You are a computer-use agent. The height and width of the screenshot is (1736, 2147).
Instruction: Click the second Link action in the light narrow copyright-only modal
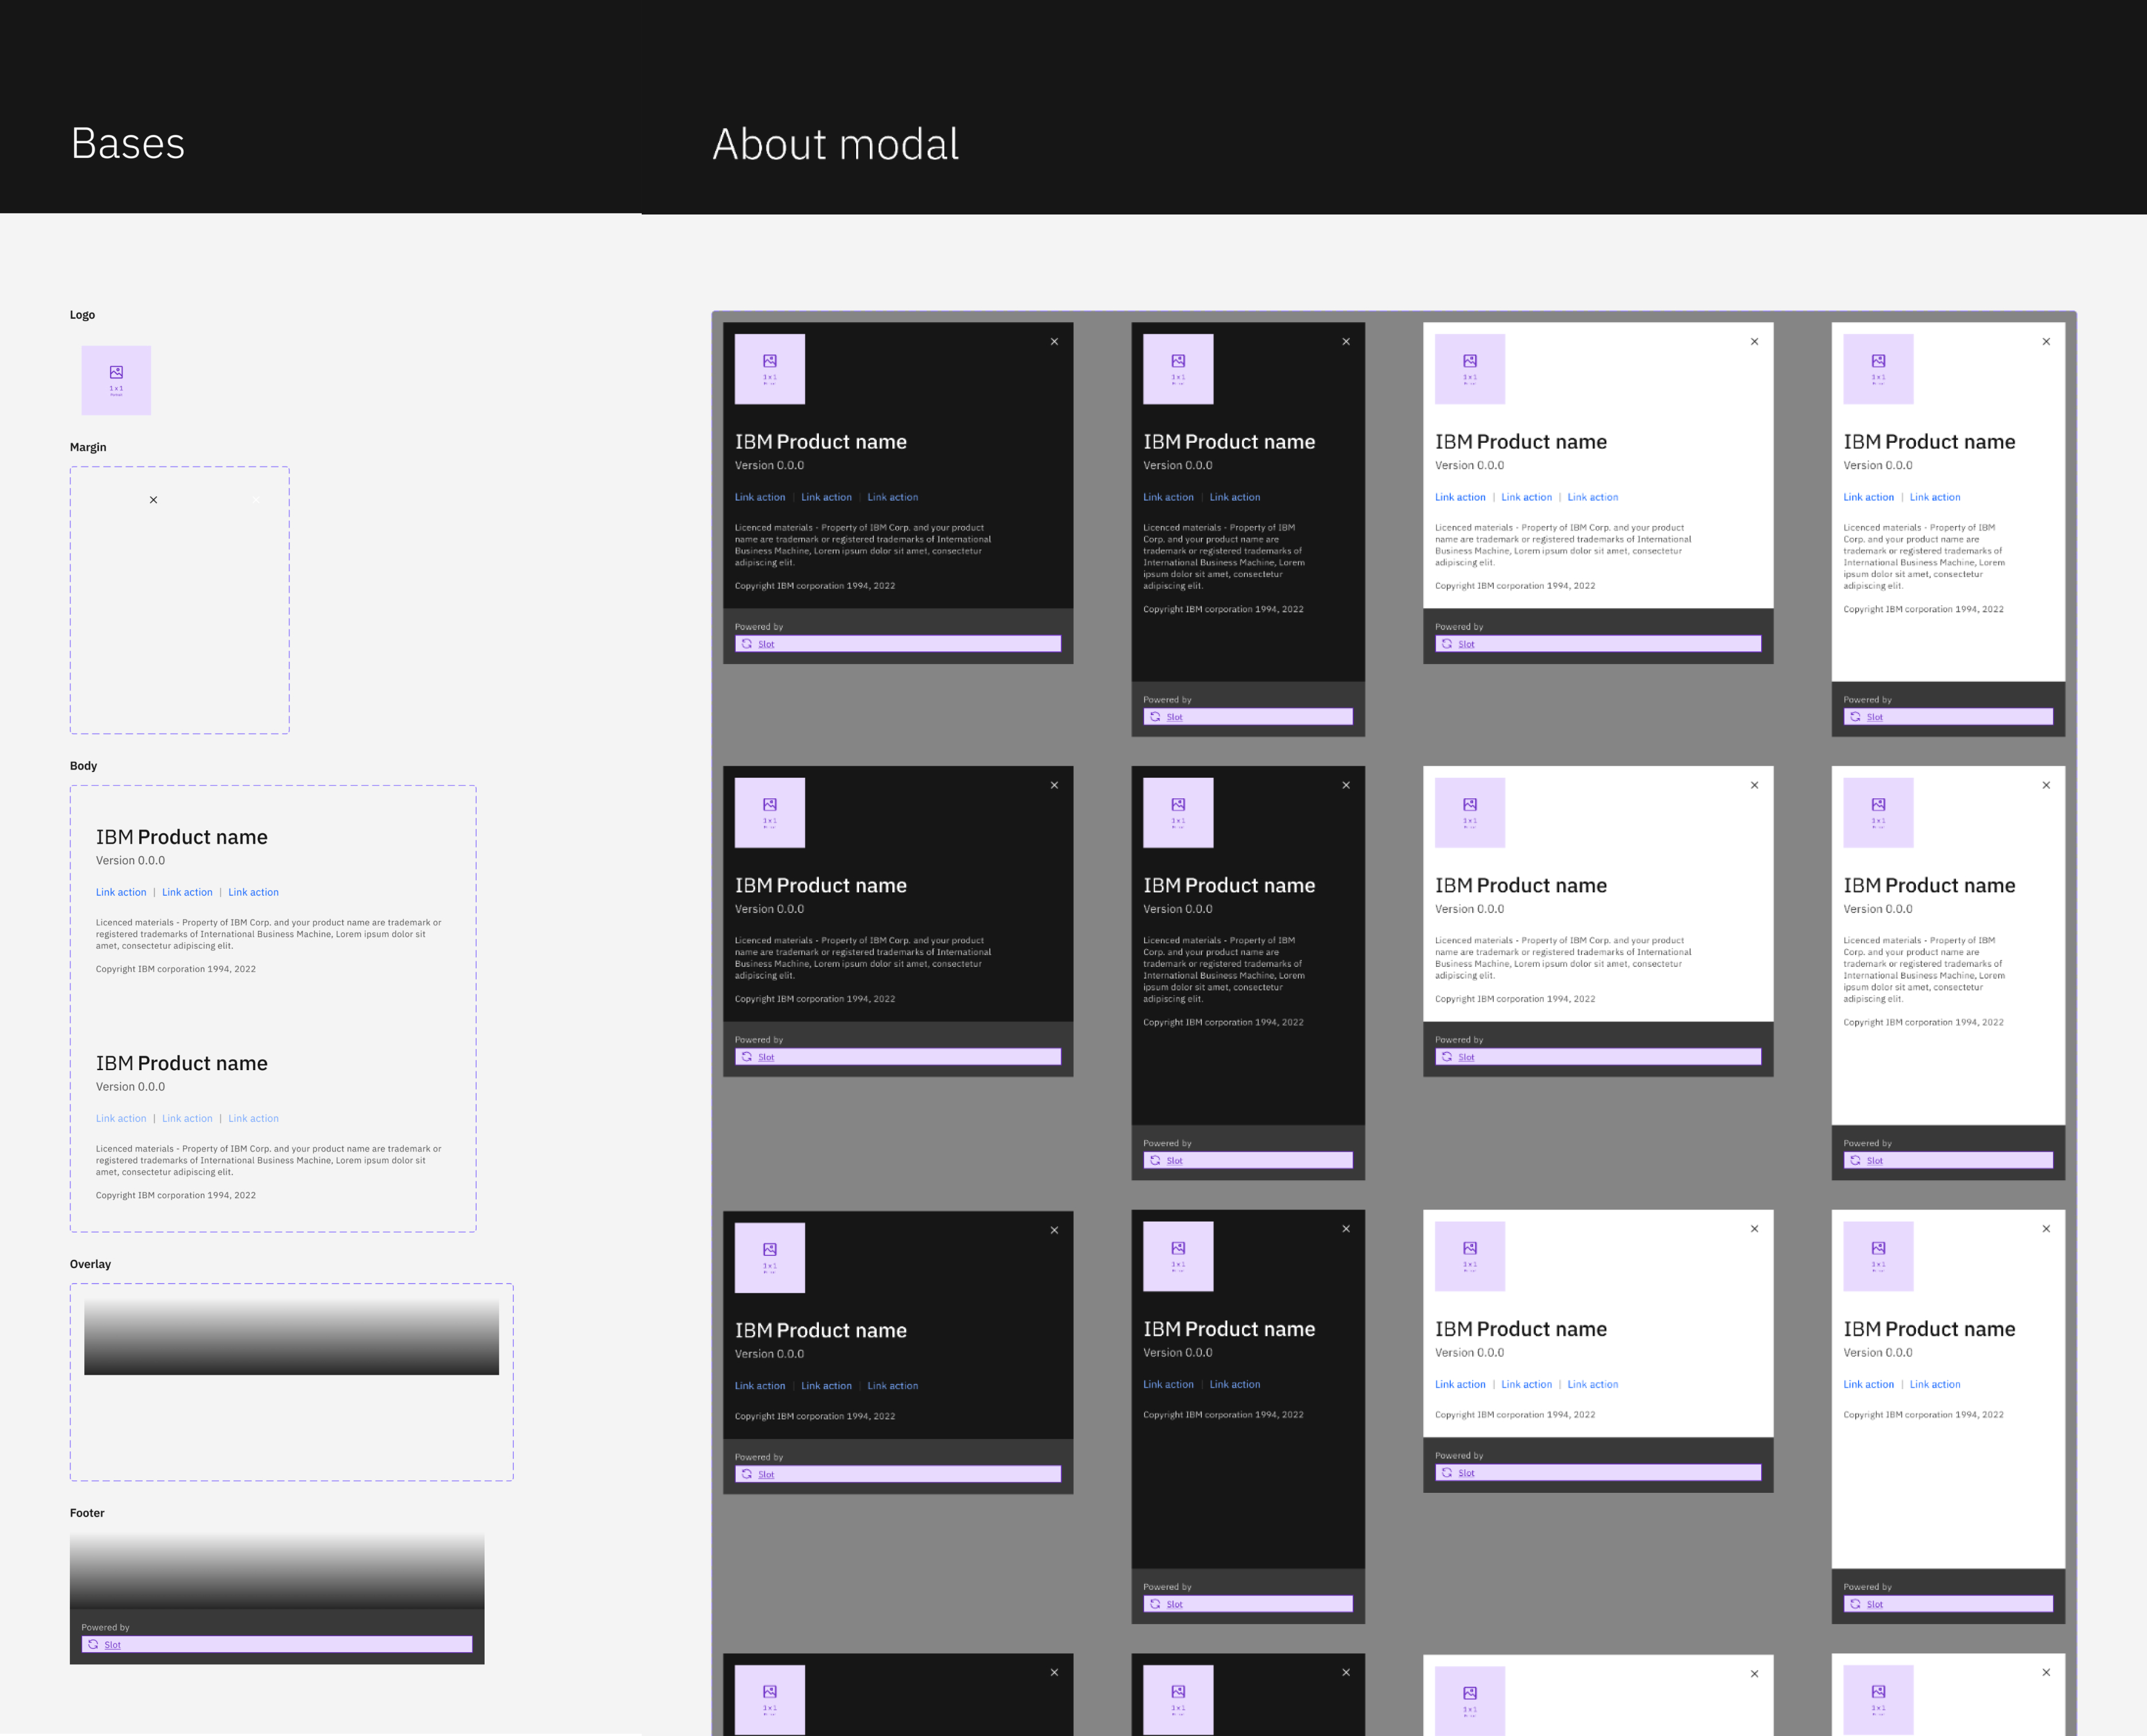coord(1935,1384)
